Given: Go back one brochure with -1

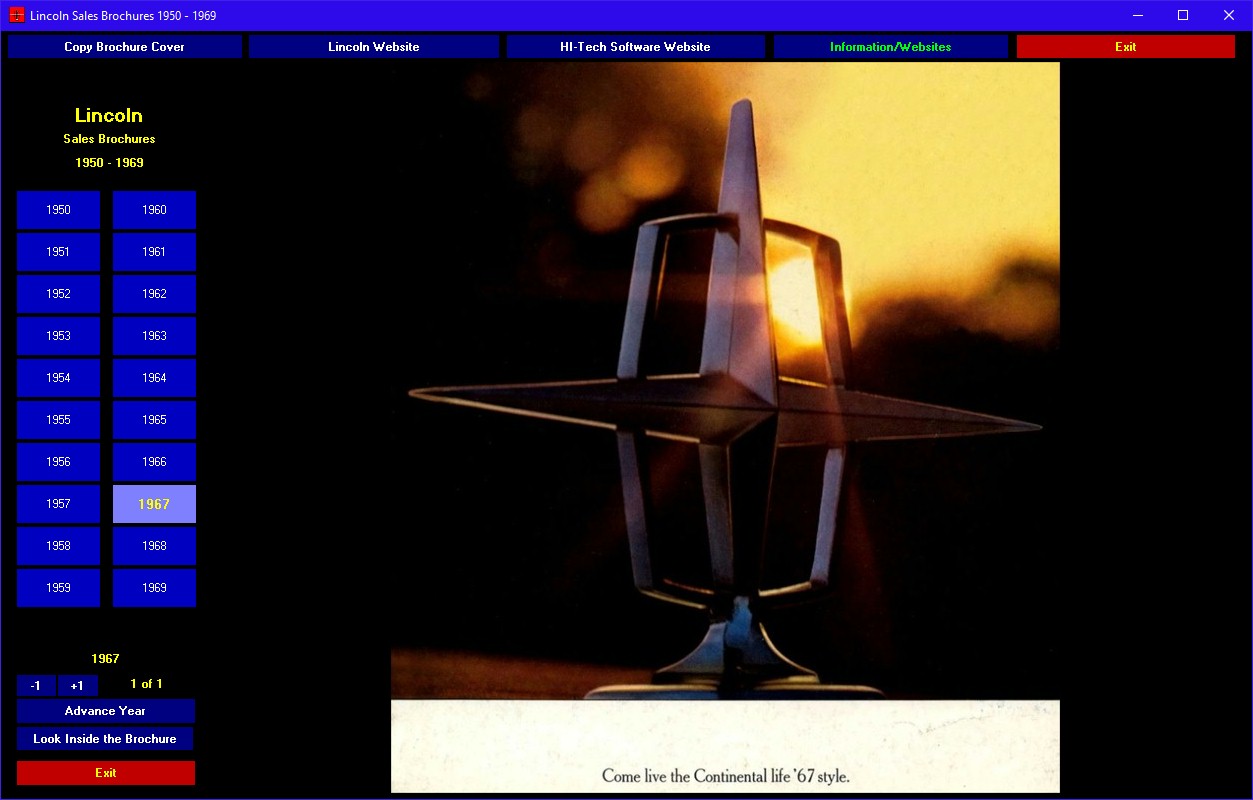Looking at the screenshot, I should [x=36, y=685].
